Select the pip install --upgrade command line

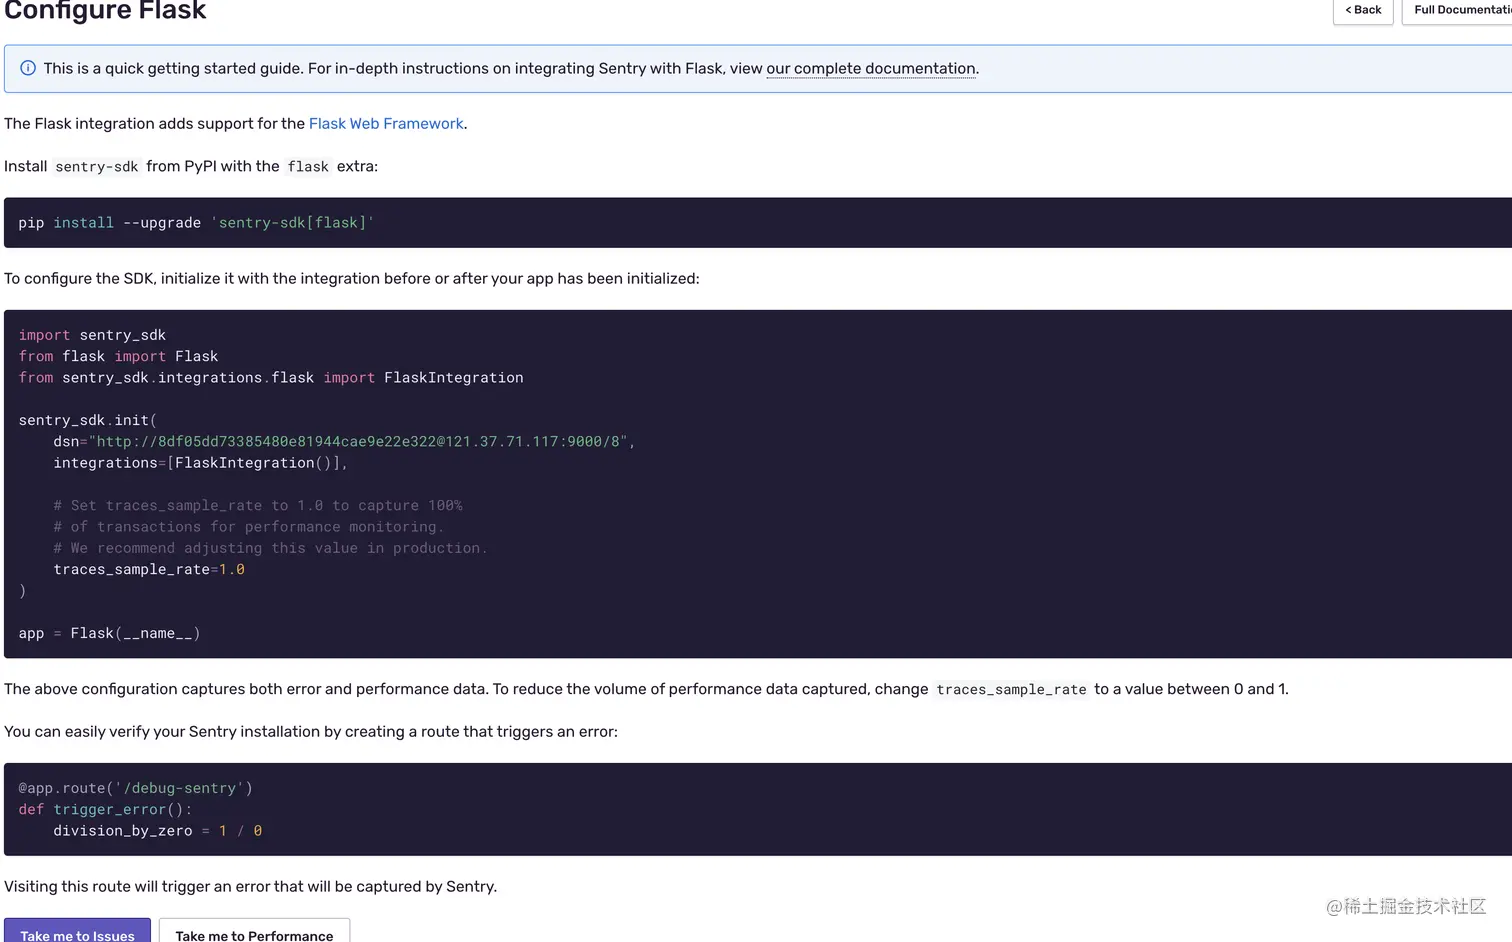tap(196, 222)
